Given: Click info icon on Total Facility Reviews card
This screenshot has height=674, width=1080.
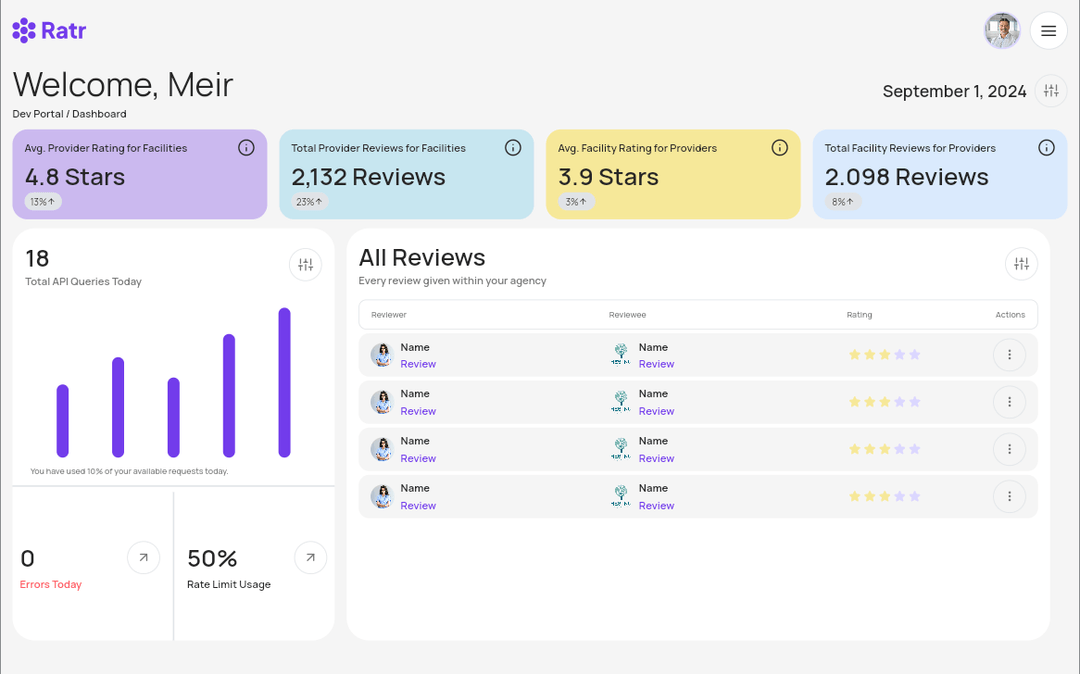Looking at the screenshot, I should coord(1047,147).
